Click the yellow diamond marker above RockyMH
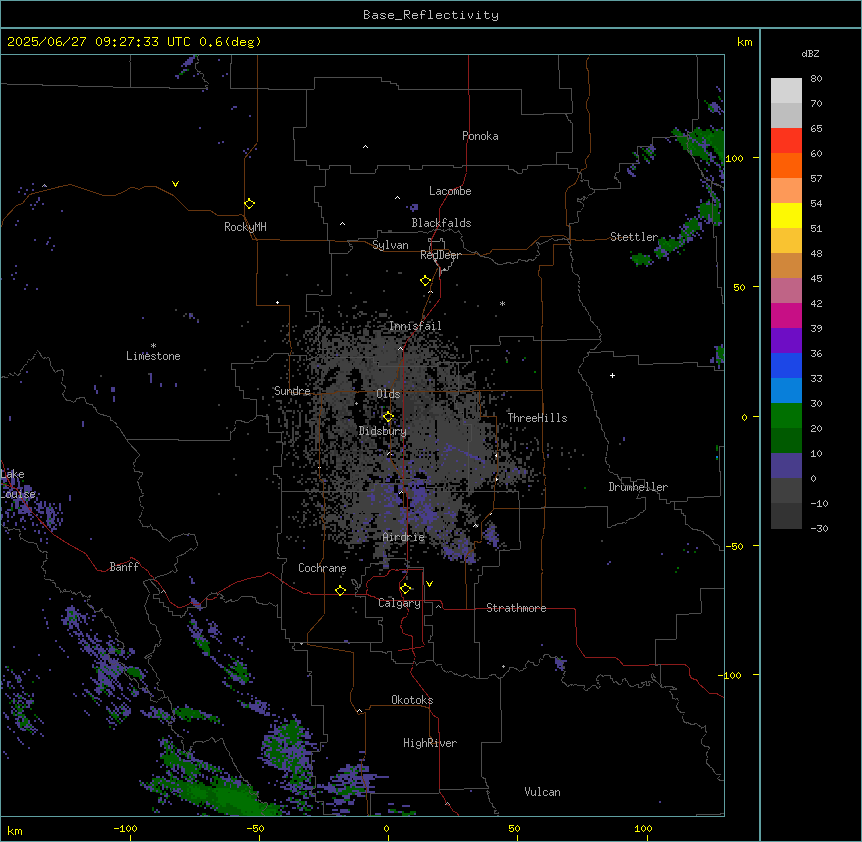 coord(249,203)
